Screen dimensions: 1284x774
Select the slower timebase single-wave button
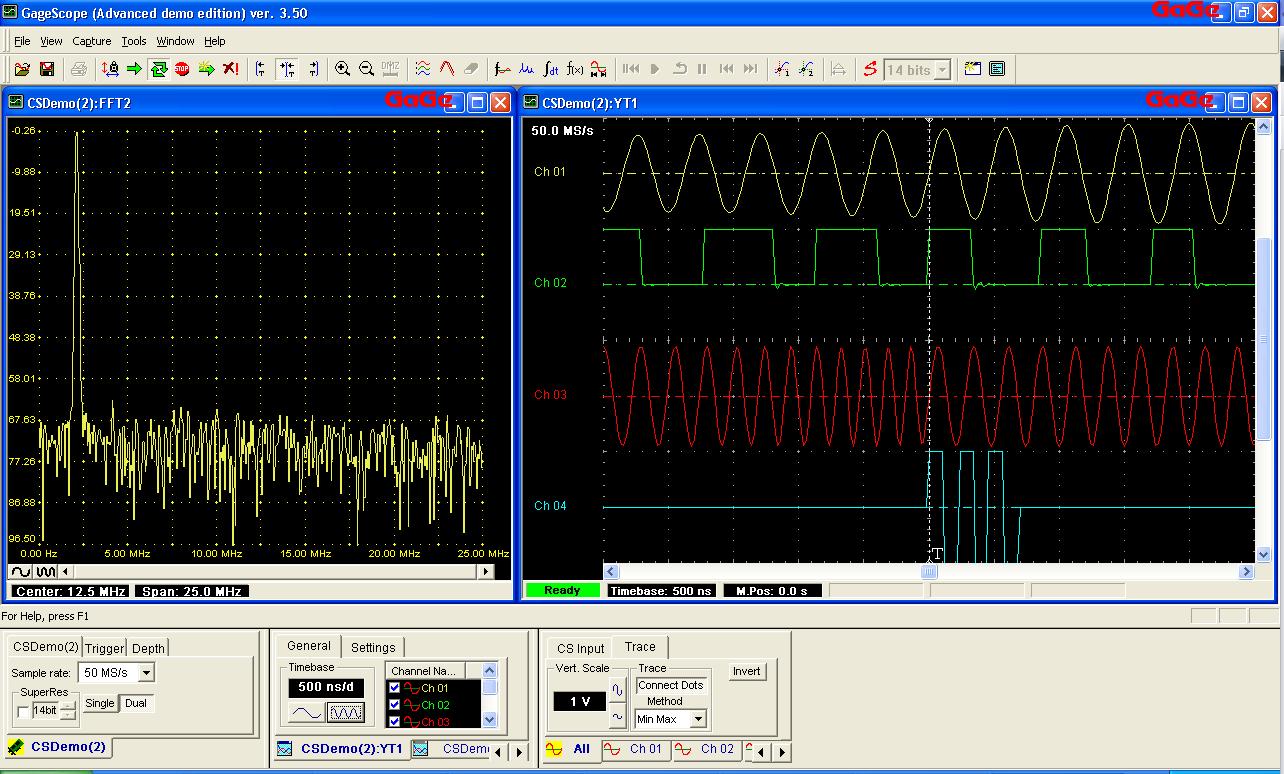307,713
